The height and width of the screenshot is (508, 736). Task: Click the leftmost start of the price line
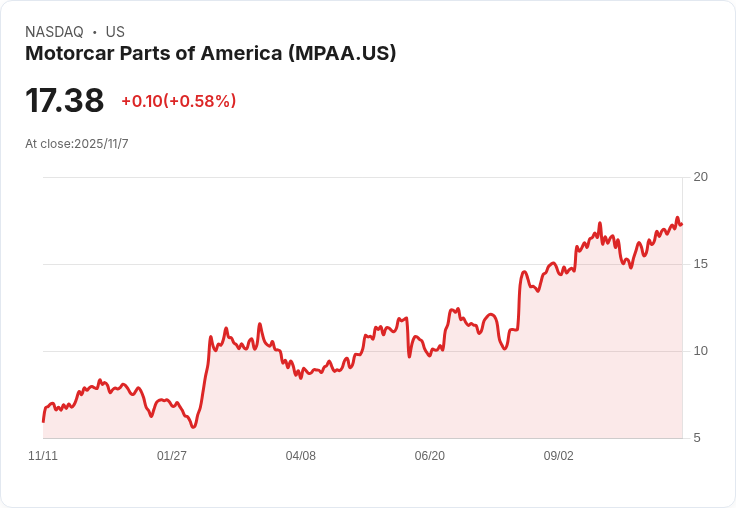point(43,421)
